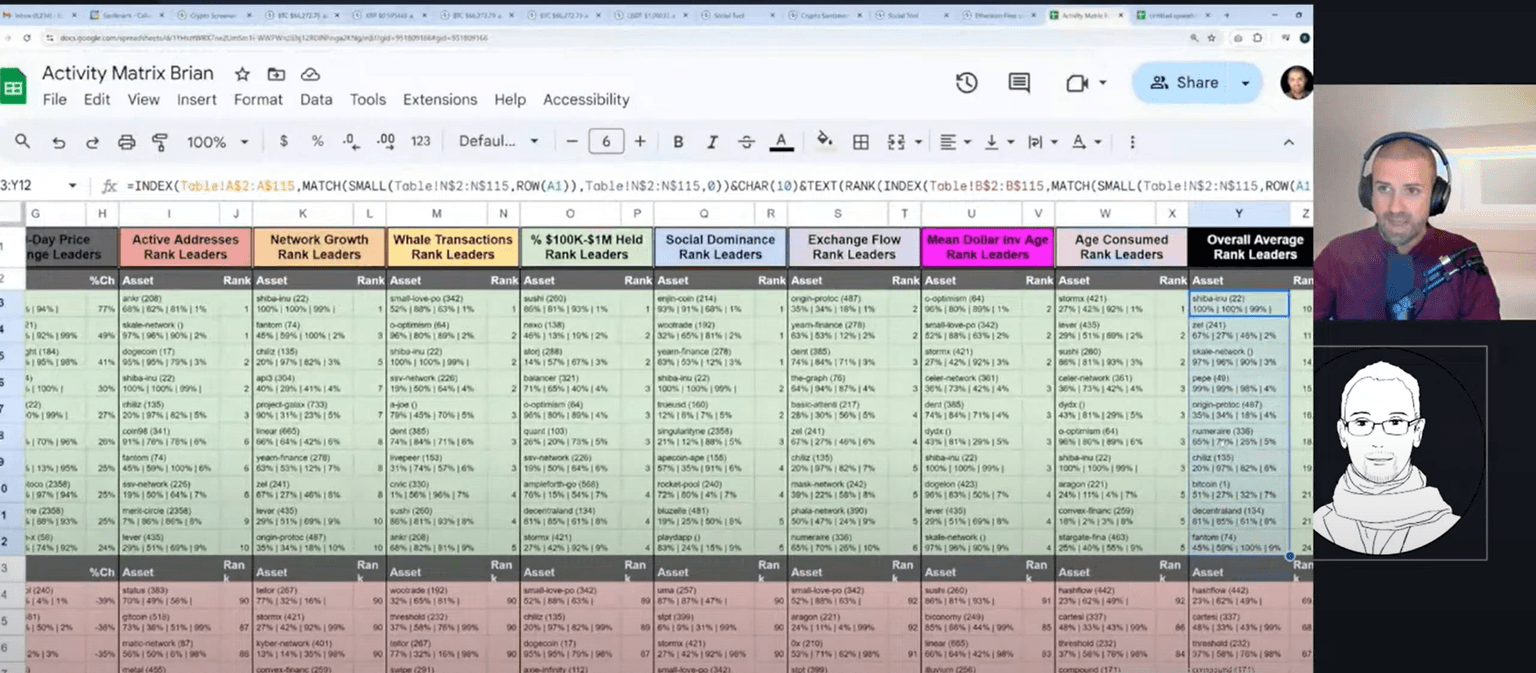Open the font family dropdown
1536x673 pixels.
point(498,142)
